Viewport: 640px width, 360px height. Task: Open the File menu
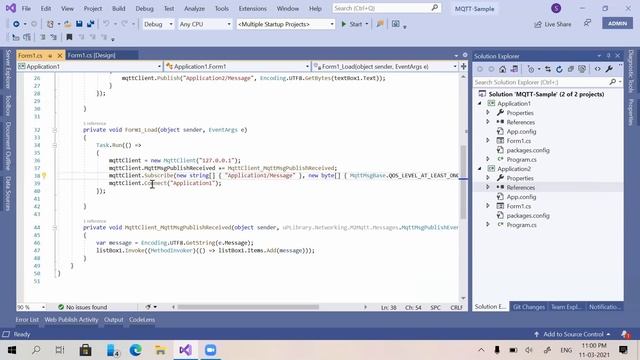coord(26,8)
